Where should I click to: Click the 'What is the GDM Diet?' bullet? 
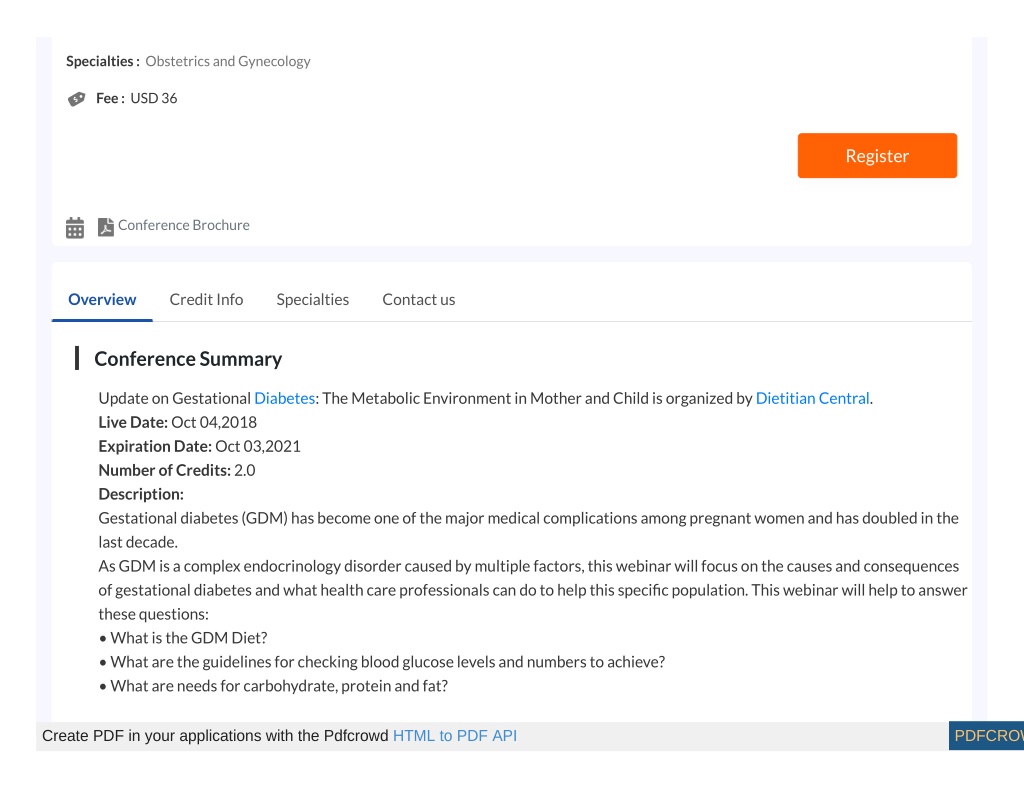(x=183, y=638)
